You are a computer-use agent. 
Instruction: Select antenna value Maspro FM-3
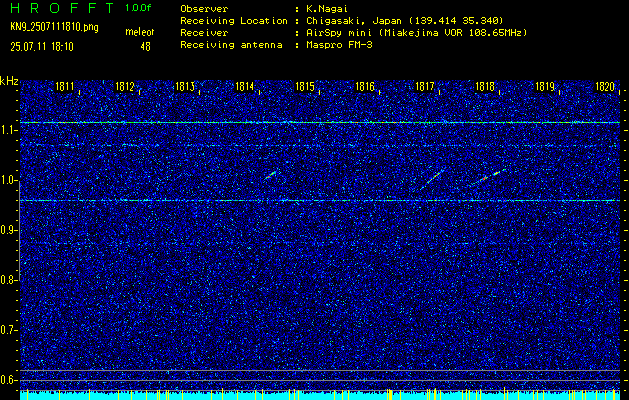339,45
